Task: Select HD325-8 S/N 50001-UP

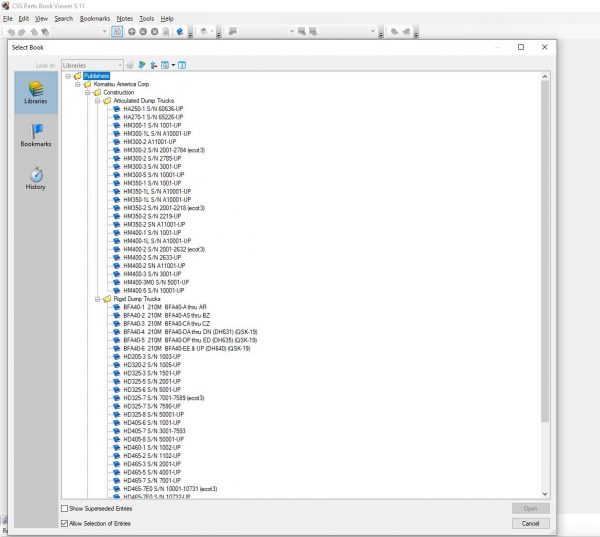Action: point(153,415)
